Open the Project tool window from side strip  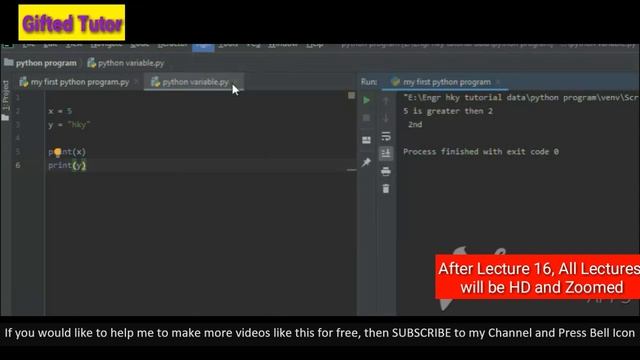click(5, 101)
